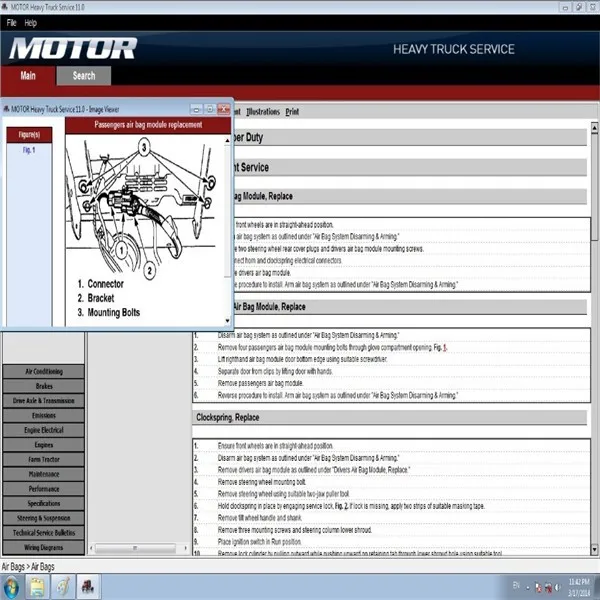Click the Figure(s) header in Image Viewer

coord(29,135)
